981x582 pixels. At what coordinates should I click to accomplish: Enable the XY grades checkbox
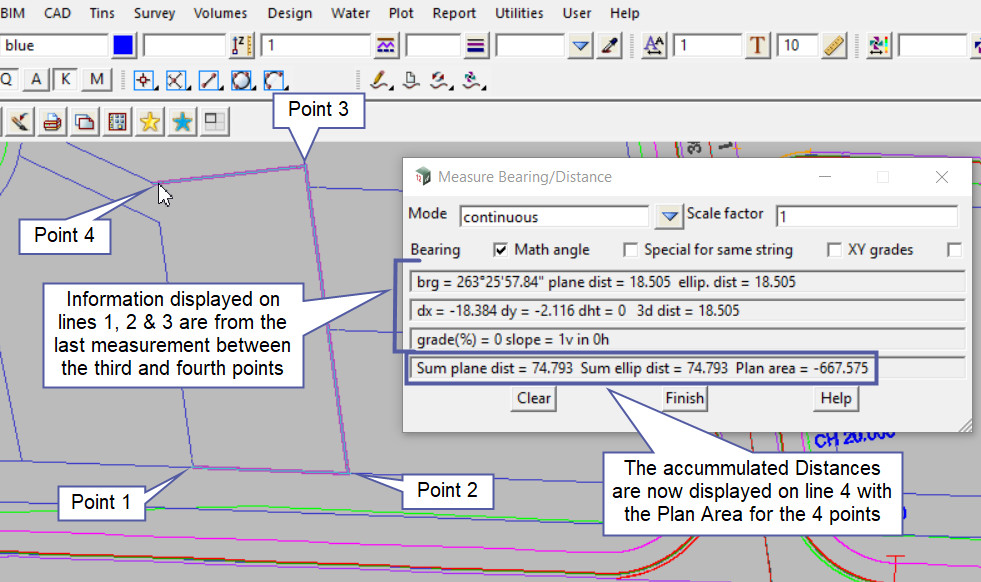click(x=834, y=250)
